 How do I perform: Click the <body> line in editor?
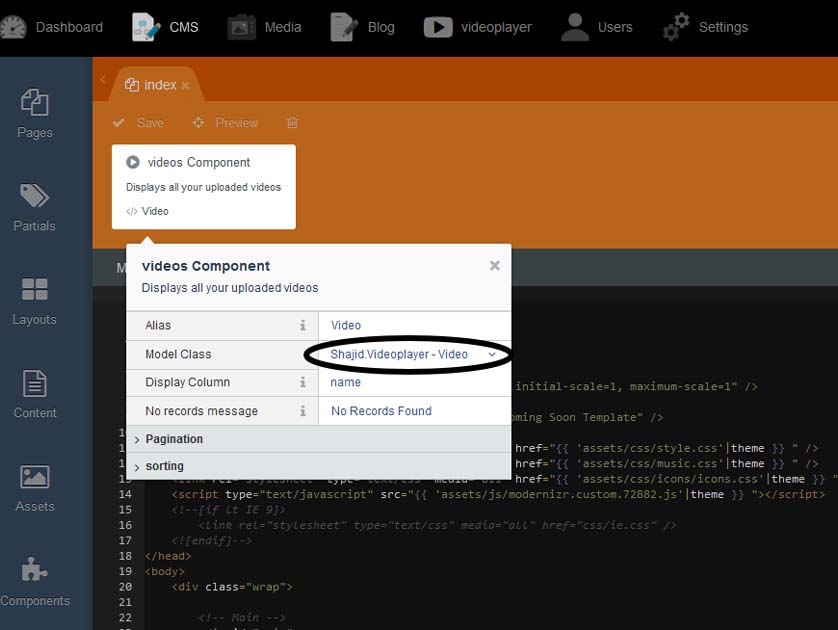pos(165,572)
